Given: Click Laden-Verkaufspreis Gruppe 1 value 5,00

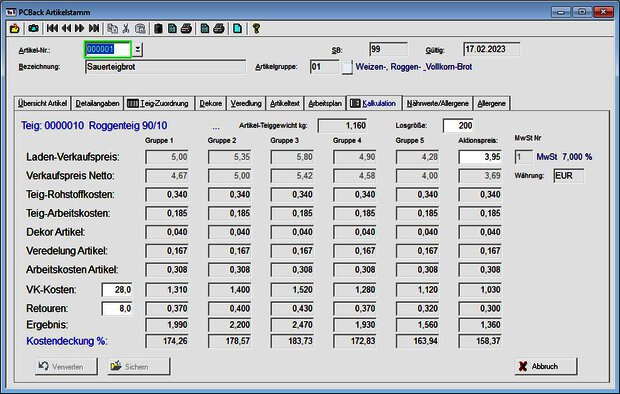Looking at the screenshot, I should pos(167,157).
